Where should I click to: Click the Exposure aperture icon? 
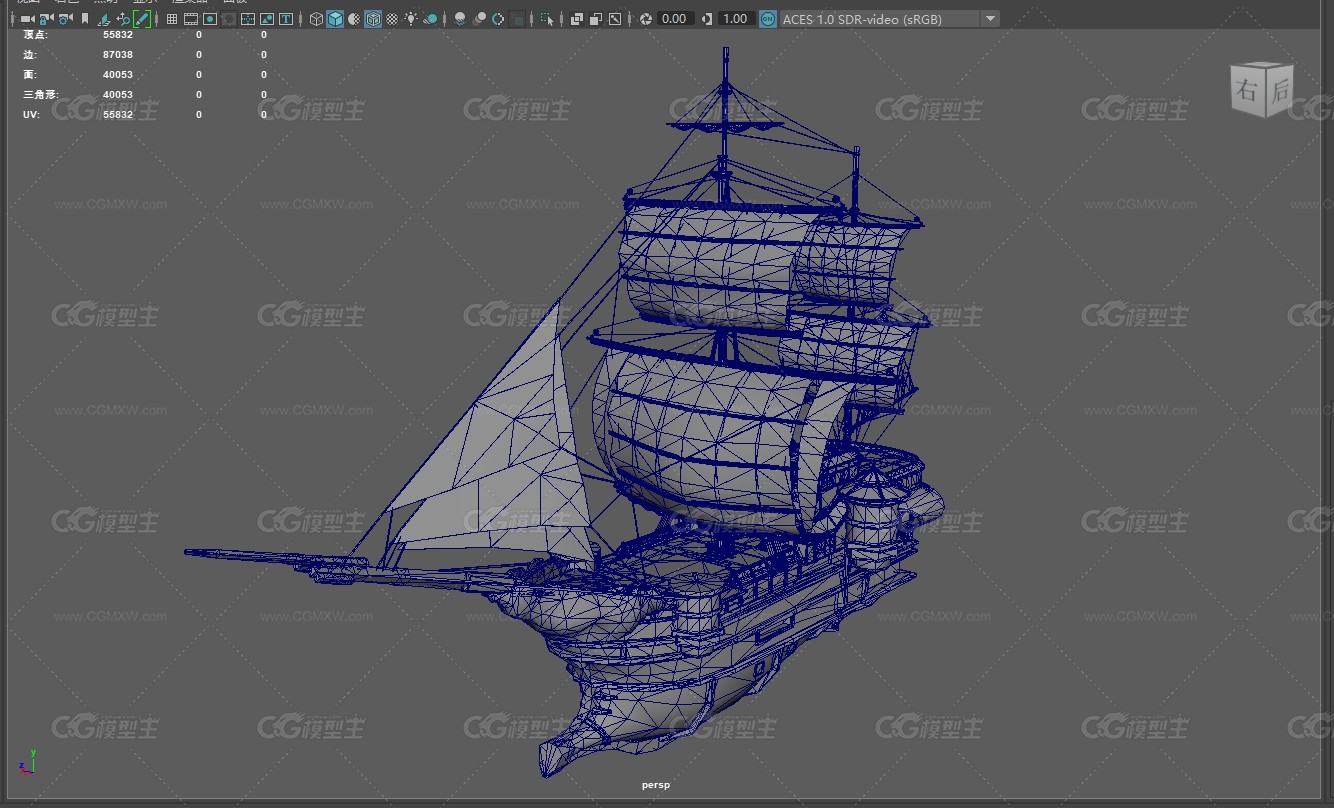(646, 18)
